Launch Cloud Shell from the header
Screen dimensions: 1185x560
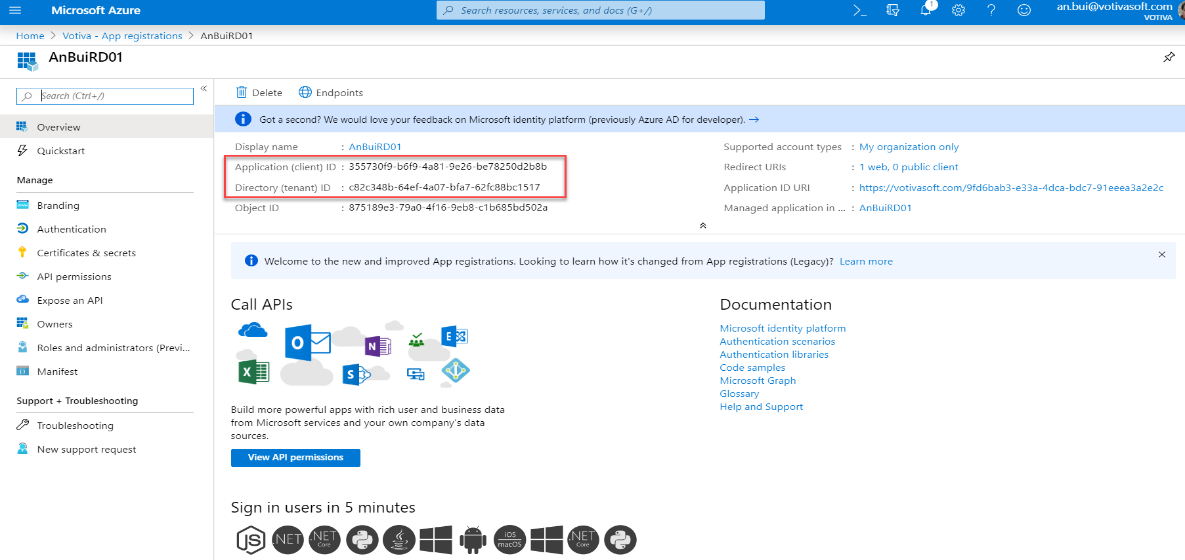point(859,11)
